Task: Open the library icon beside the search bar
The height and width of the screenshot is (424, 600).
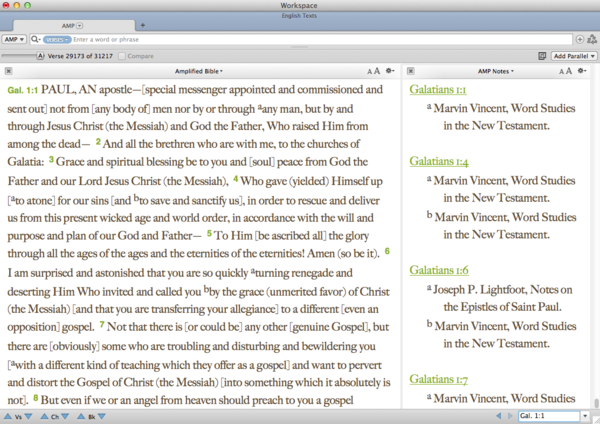Action: [x=592, y=39]
